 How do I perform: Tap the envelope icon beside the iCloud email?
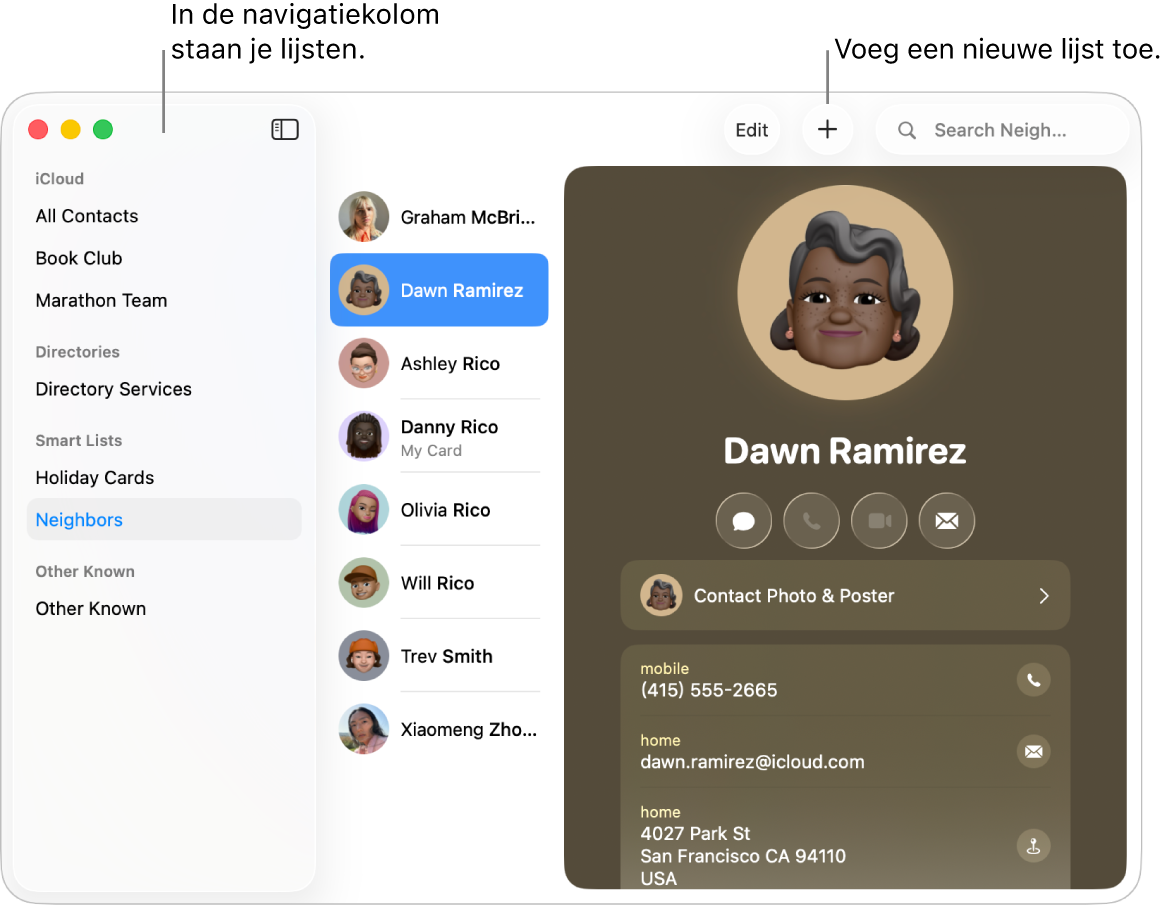1033,751
